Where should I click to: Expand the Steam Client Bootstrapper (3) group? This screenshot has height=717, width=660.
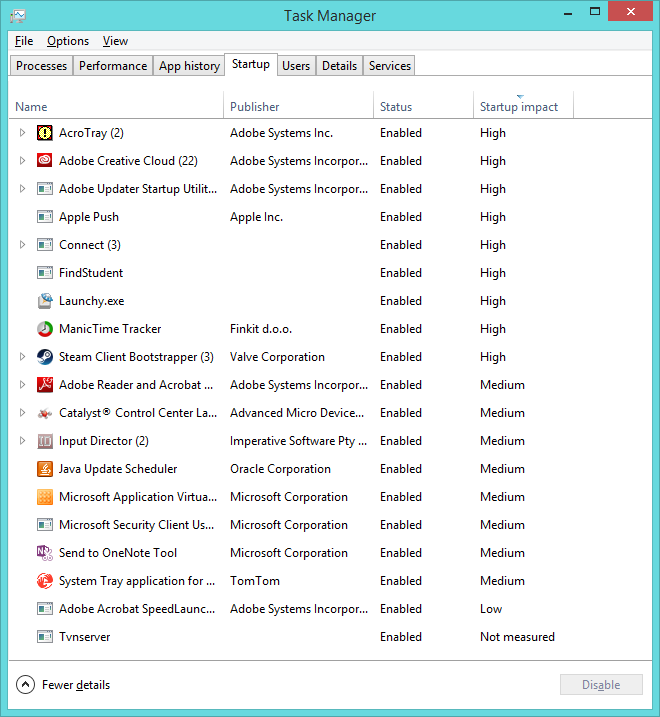22,357
